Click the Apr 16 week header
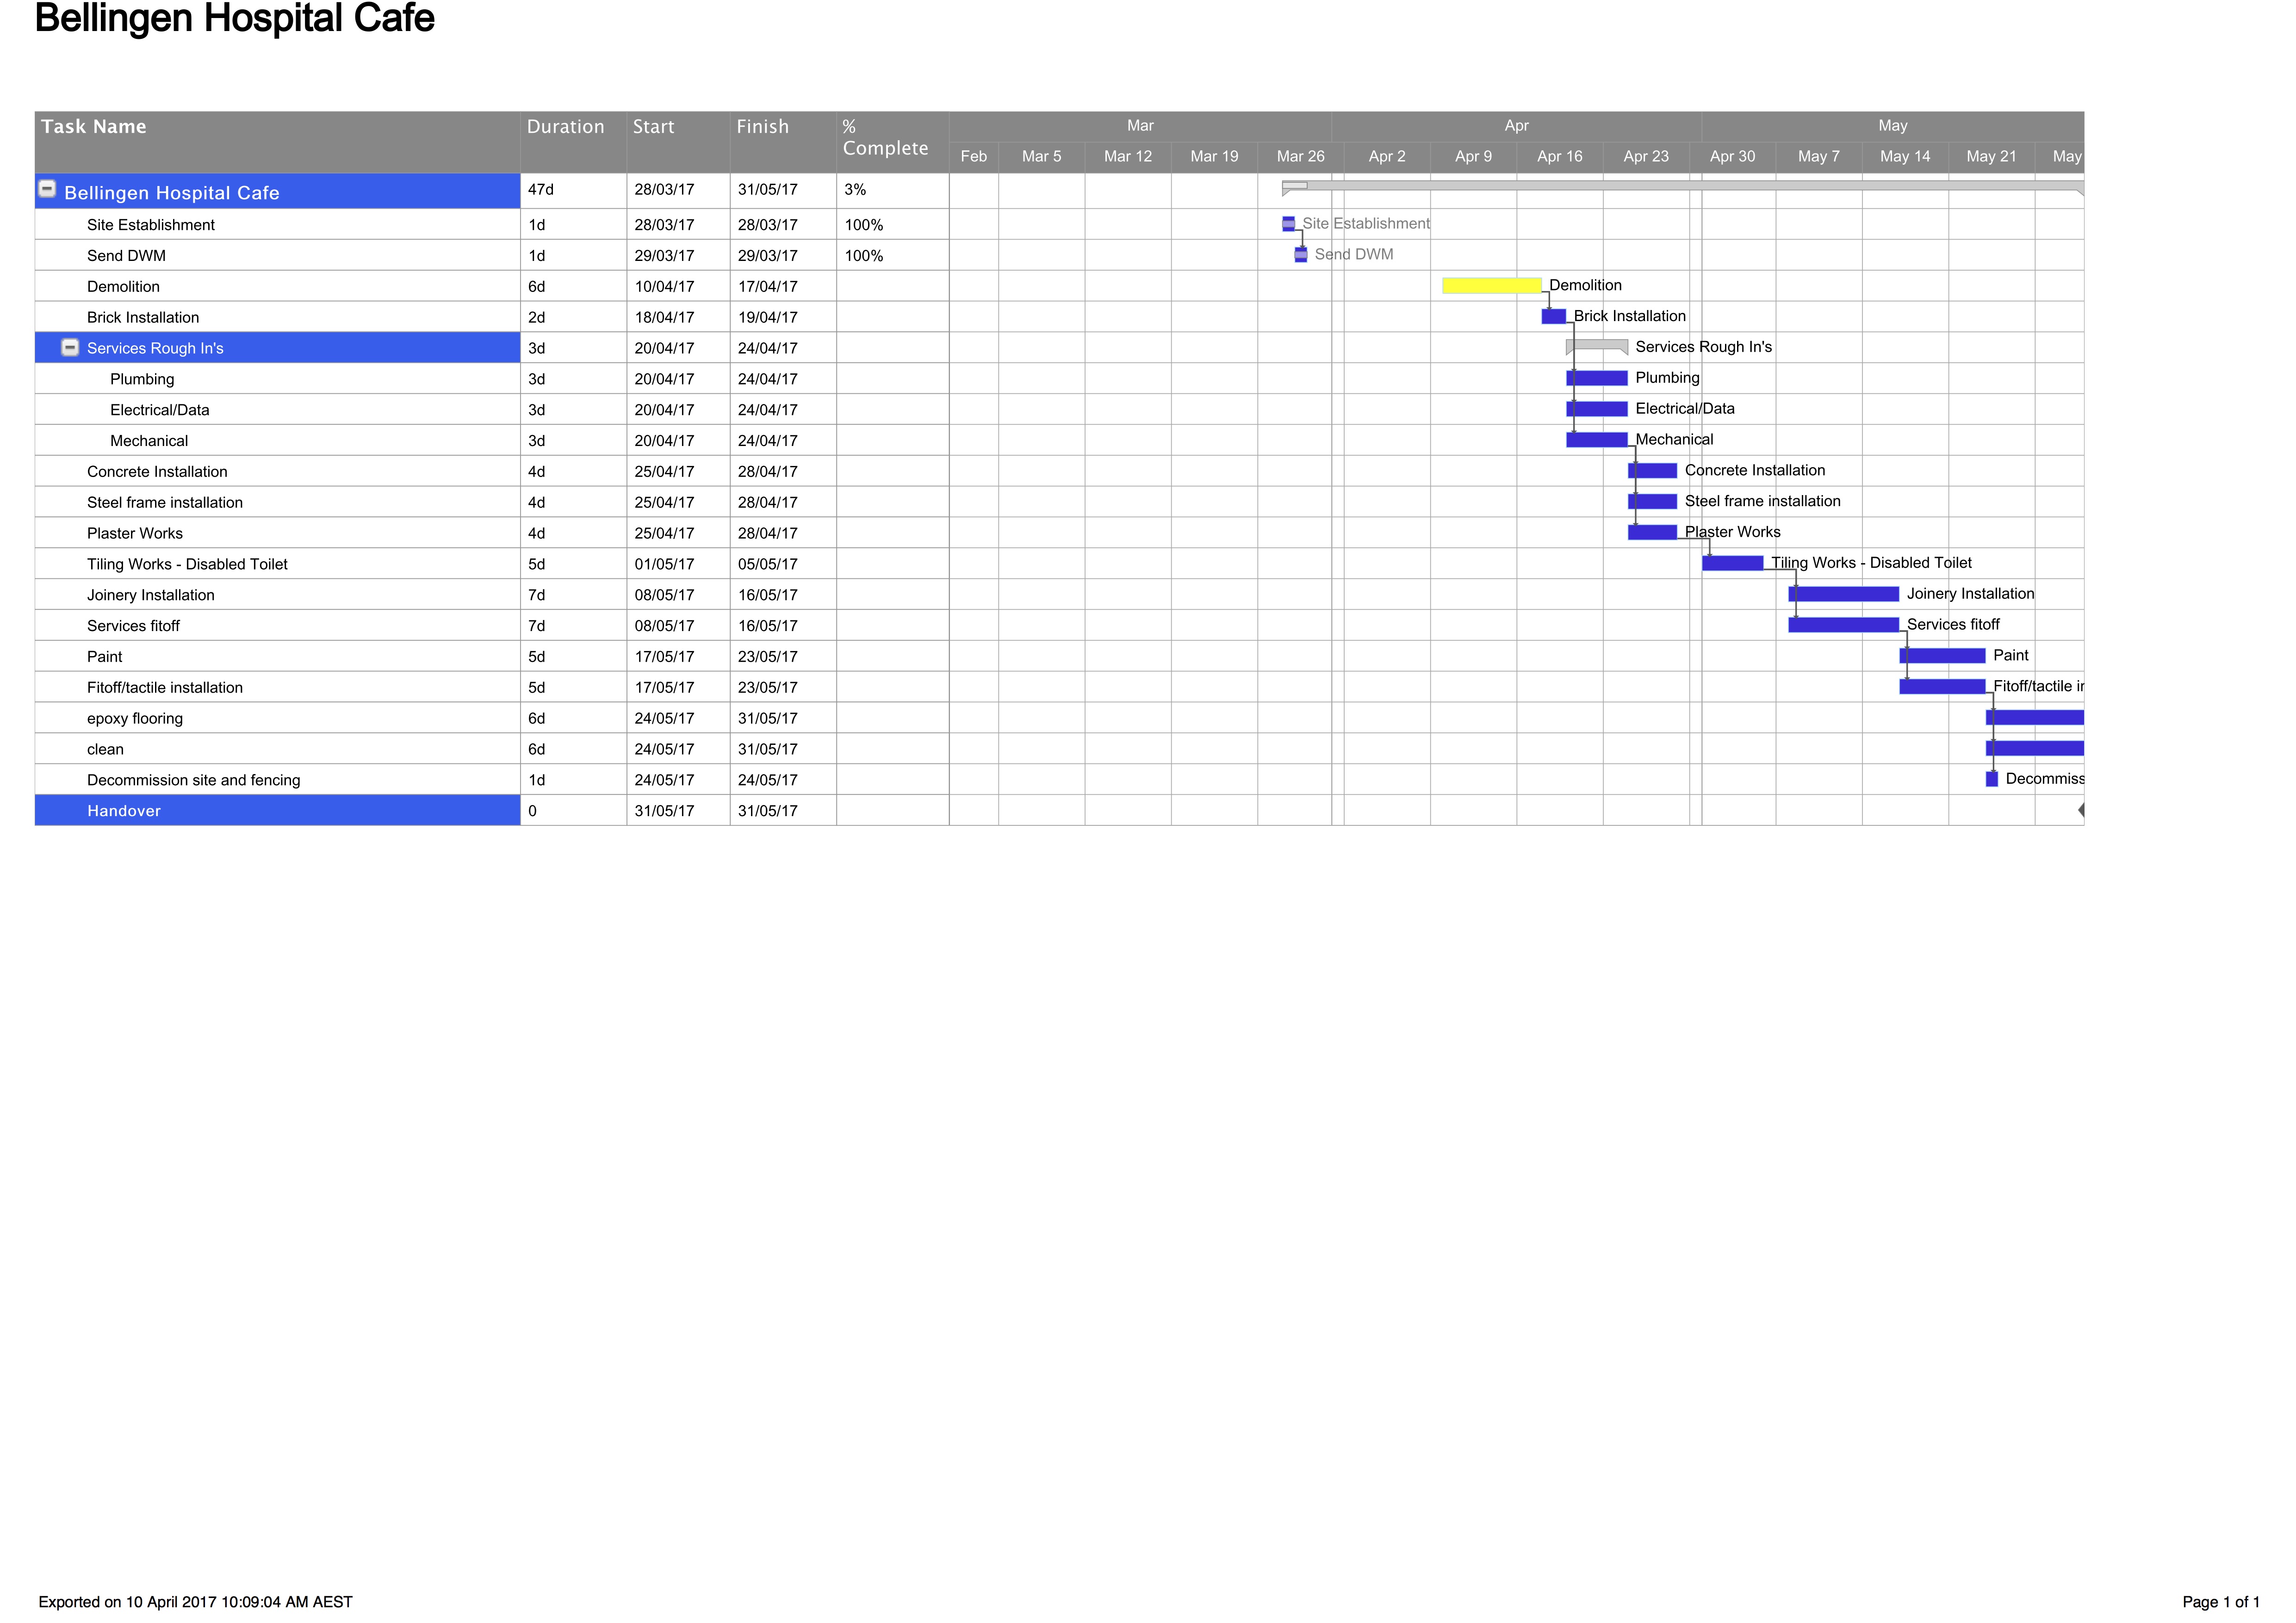Screen dimensions: 2296x1623 [1560, 157]
